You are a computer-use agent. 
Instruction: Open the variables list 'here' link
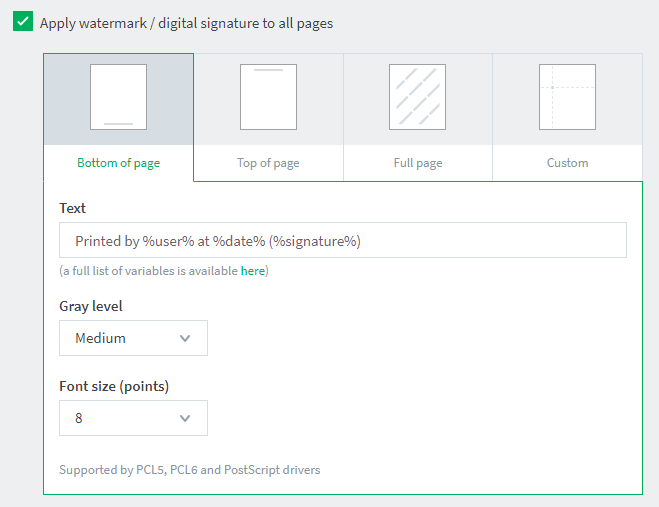click(x=253, y=271)
